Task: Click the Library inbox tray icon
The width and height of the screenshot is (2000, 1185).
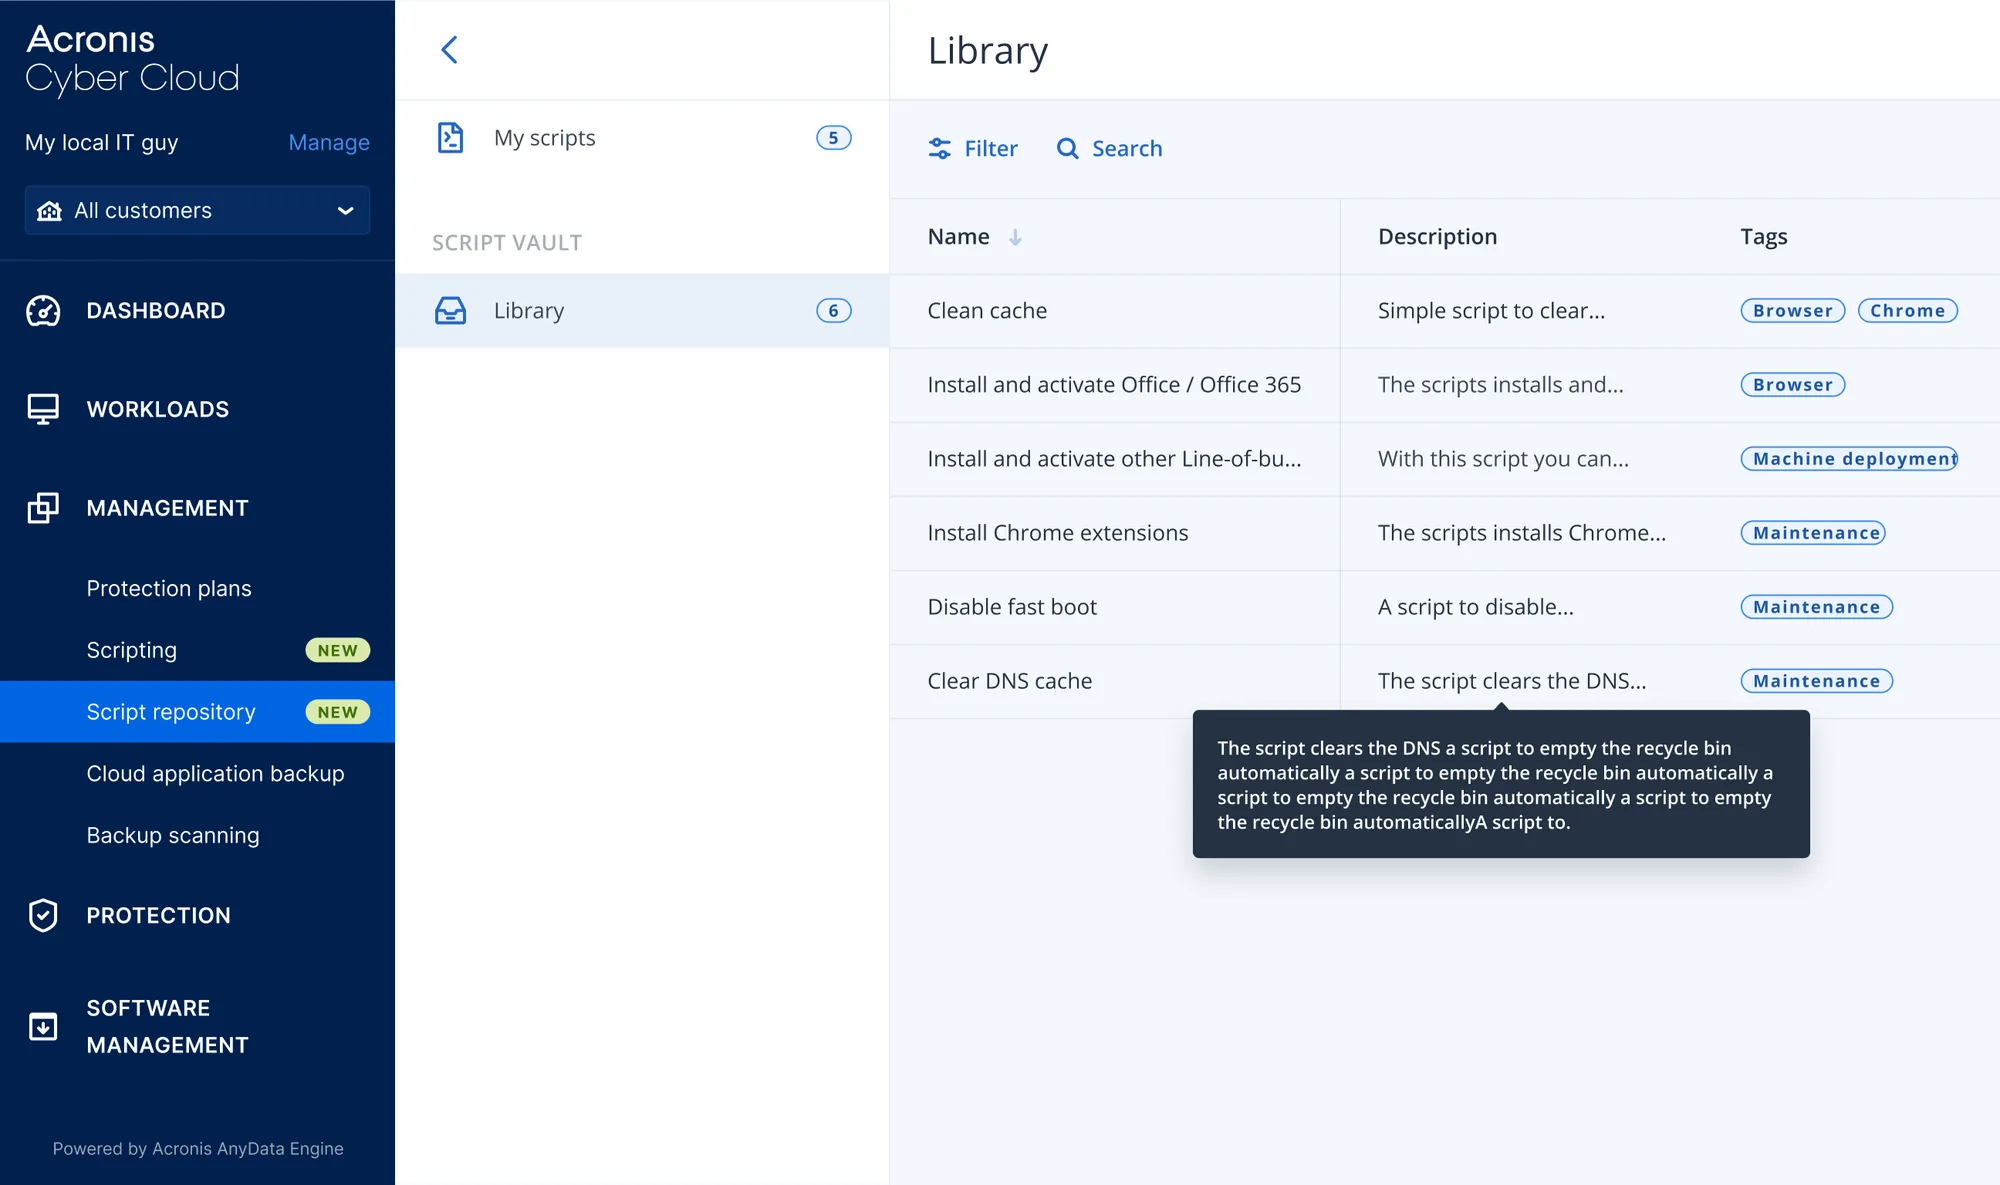Action: pos(450,311)
